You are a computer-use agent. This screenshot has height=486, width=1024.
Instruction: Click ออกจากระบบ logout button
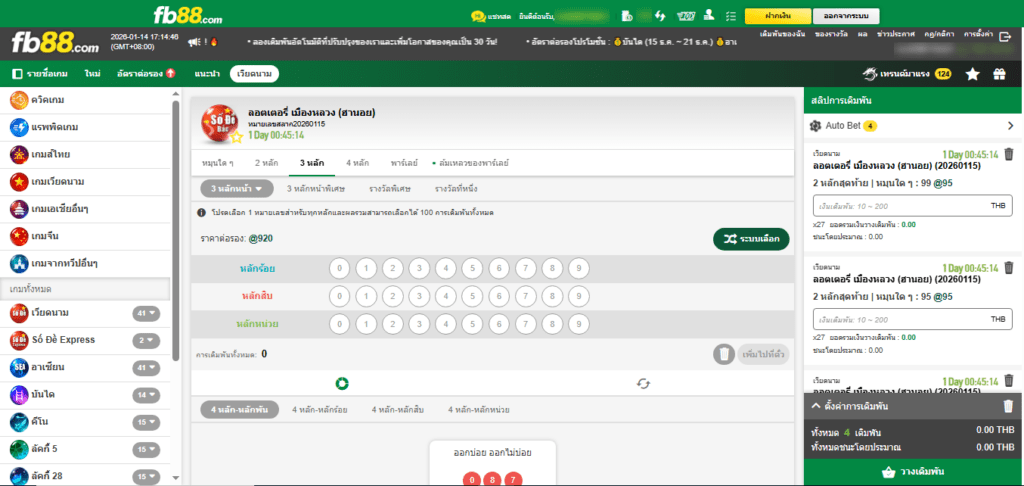[x=846, y=16]
